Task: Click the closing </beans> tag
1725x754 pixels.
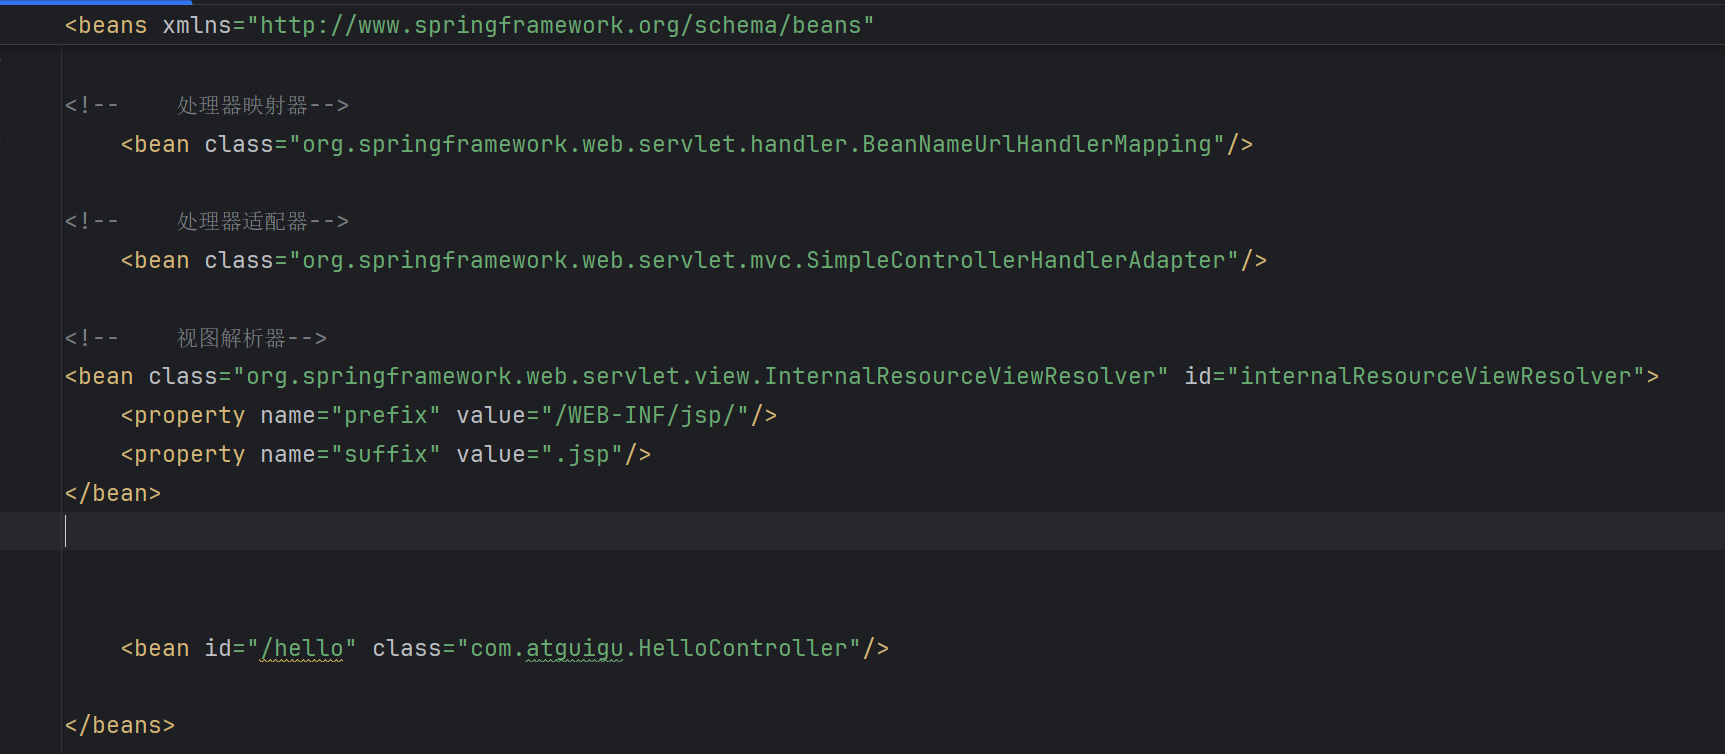Action: (x=120, y=725)
